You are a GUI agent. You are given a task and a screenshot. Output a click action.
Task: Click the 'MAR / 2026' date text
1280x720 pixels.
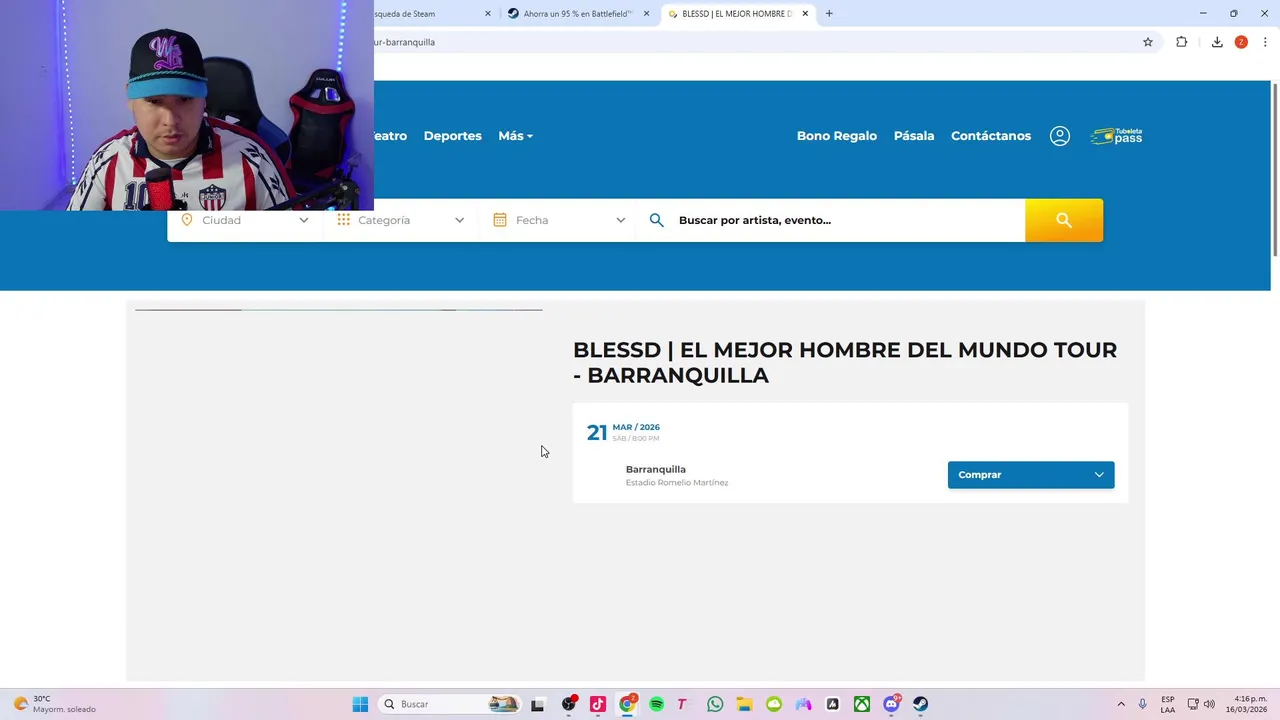tap(636, 427)
